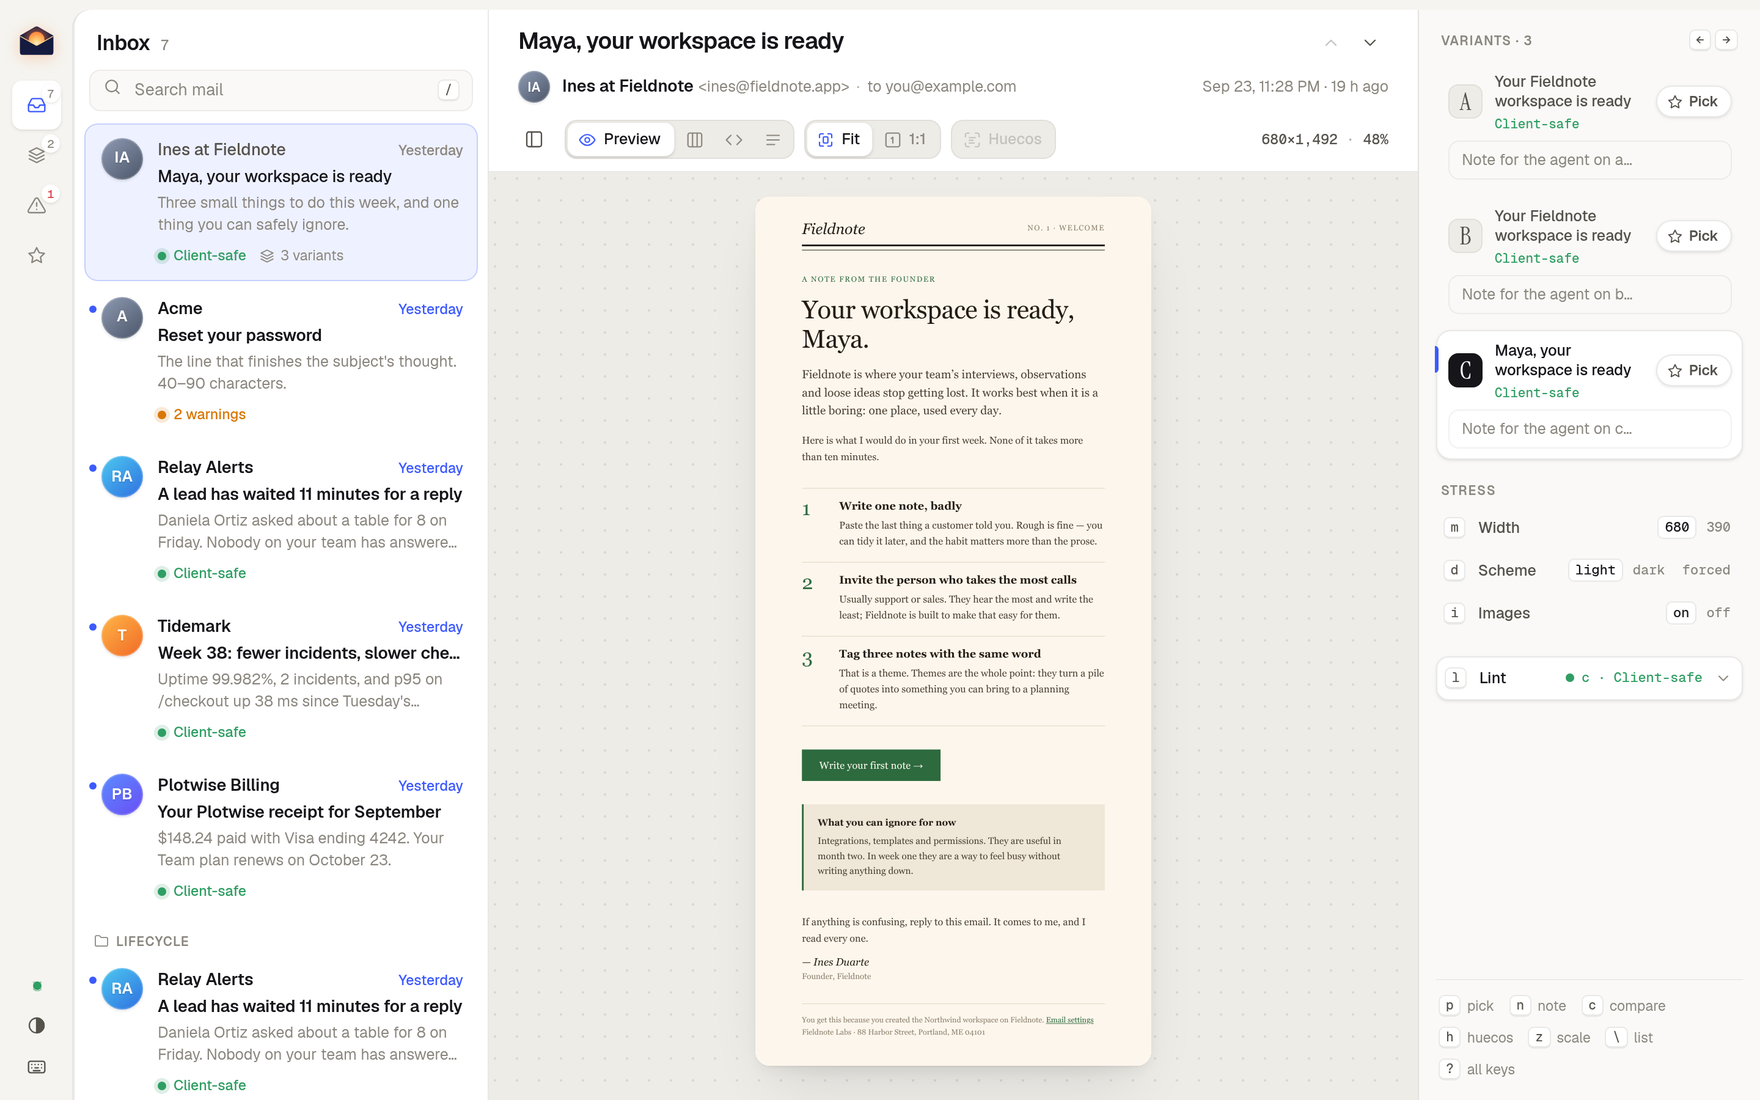The height and width of the screenshot is (1100, 1760).
Task: Click the variant B letter badge
Action: (1465, 236)
